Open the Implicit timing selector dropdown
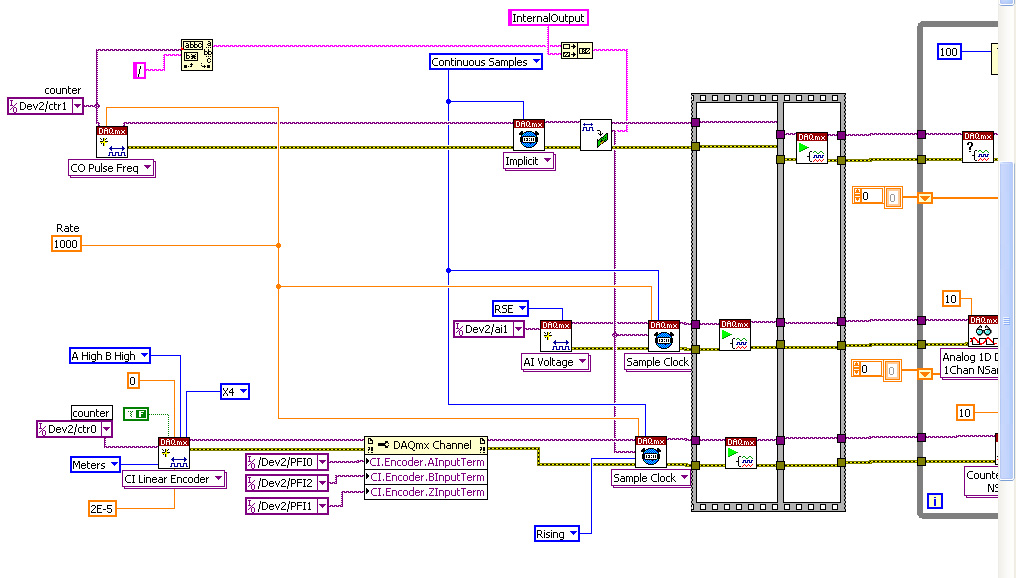1017x578 pixels. (547, 160)
